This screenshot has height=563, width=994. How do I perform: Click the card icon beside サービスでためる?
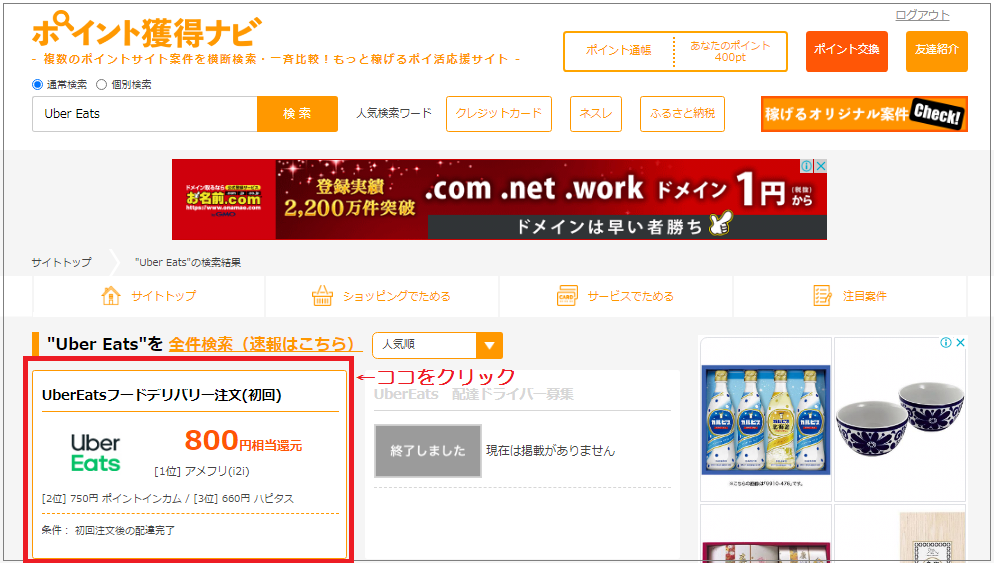click(567, 295)
